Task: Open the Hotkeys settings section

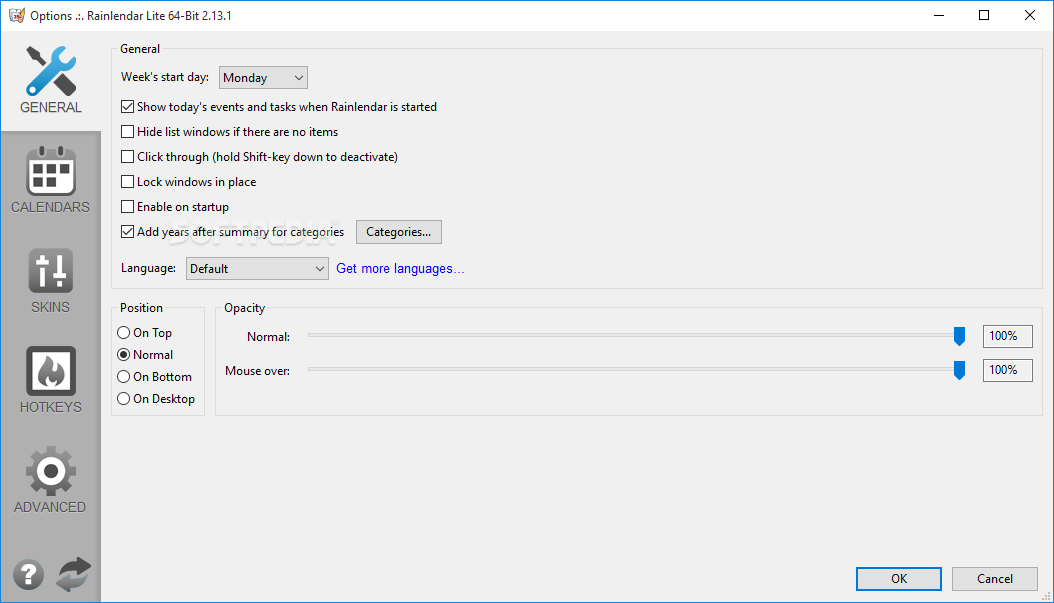Action: coord(50,380)
